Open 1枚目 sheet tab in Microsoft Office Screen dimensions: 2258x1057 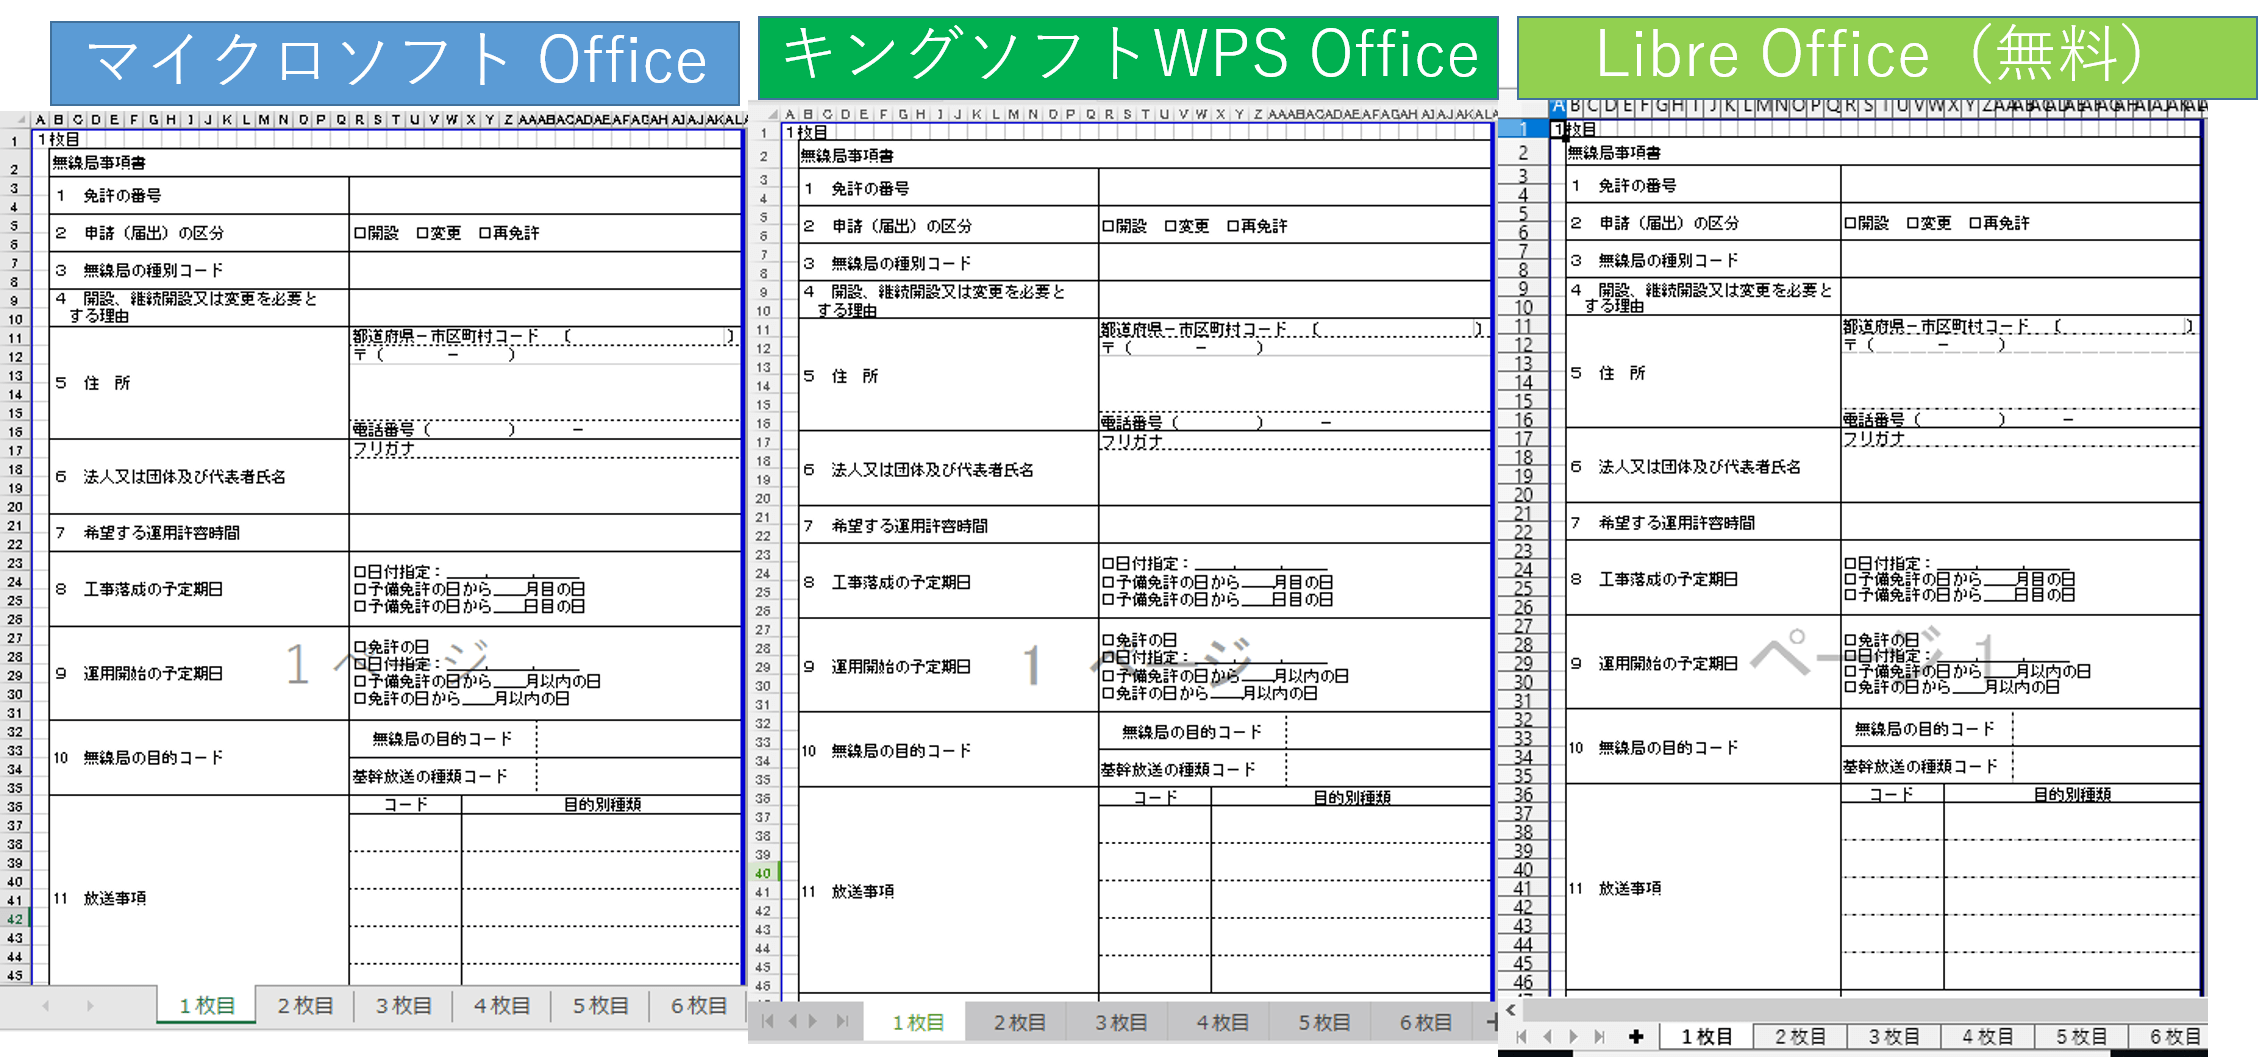point(207,1005)
